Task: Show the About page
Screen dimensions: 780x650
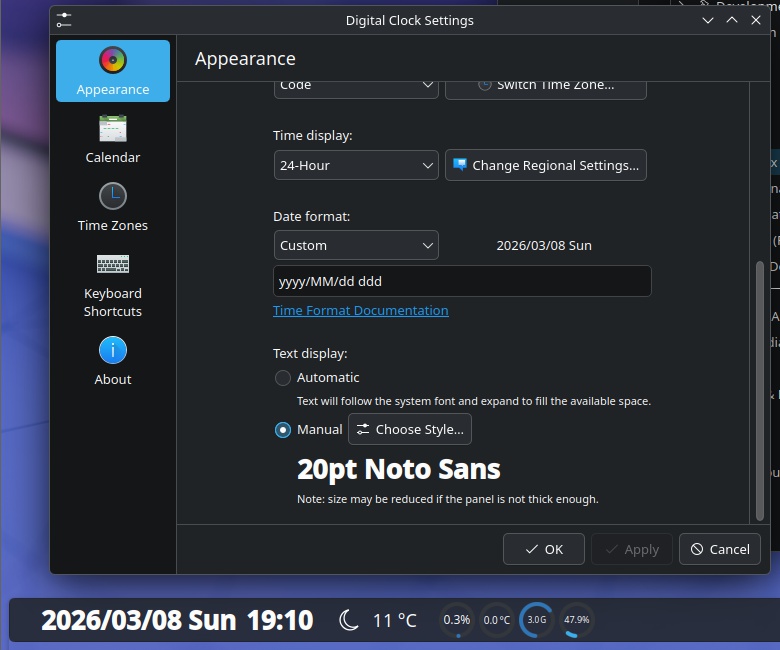Action: coord(113,360)
